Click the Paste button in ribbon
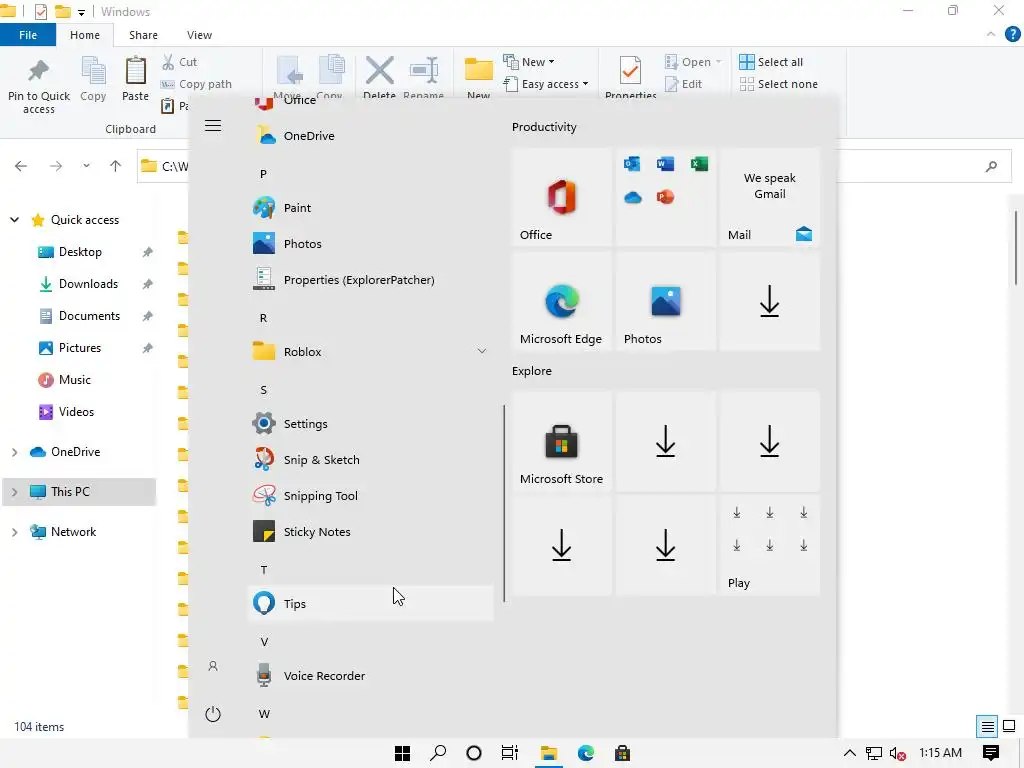Viewport: 1024px width, 768px height. point(135,80)
